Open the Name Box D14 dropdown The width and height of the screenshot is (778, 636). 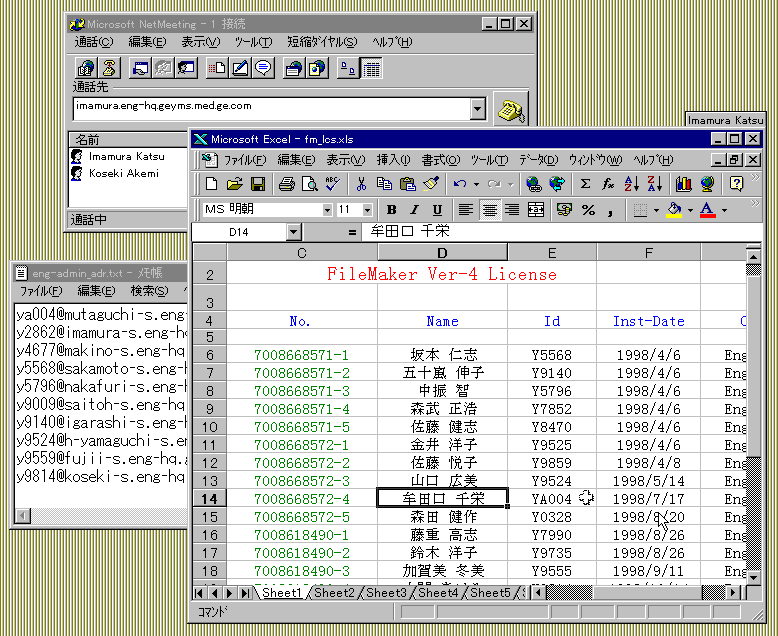click(293, 232)
